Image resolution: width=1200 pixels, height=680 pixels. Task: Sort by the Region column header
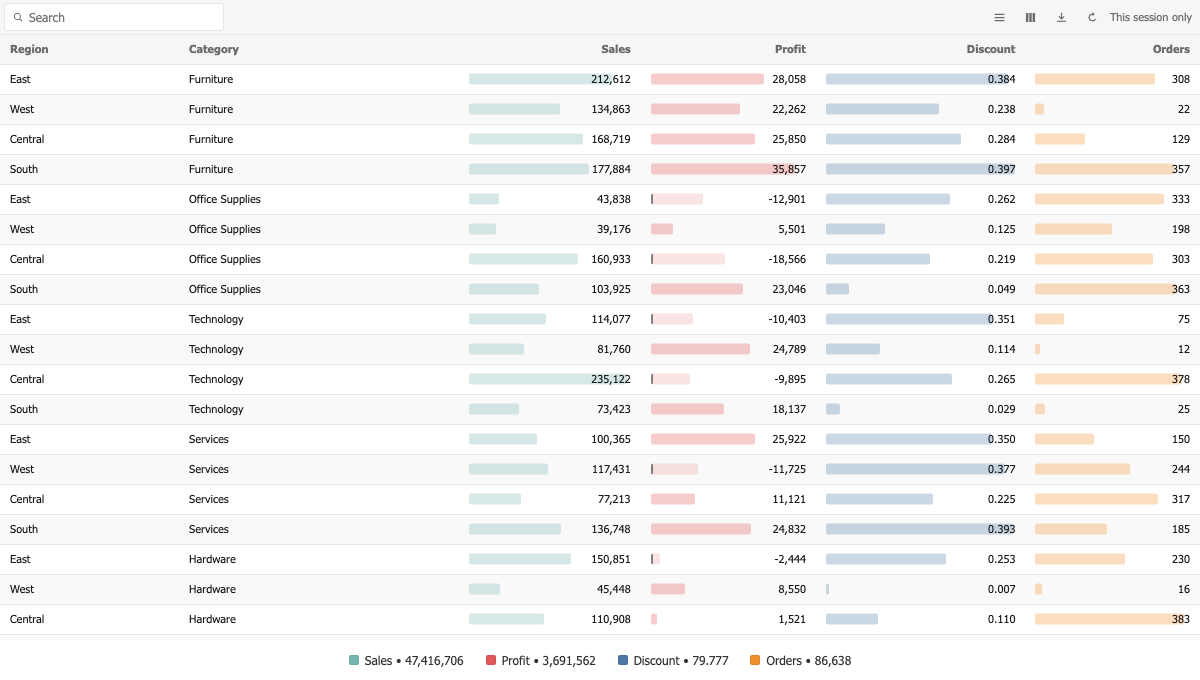coord(29,49)
